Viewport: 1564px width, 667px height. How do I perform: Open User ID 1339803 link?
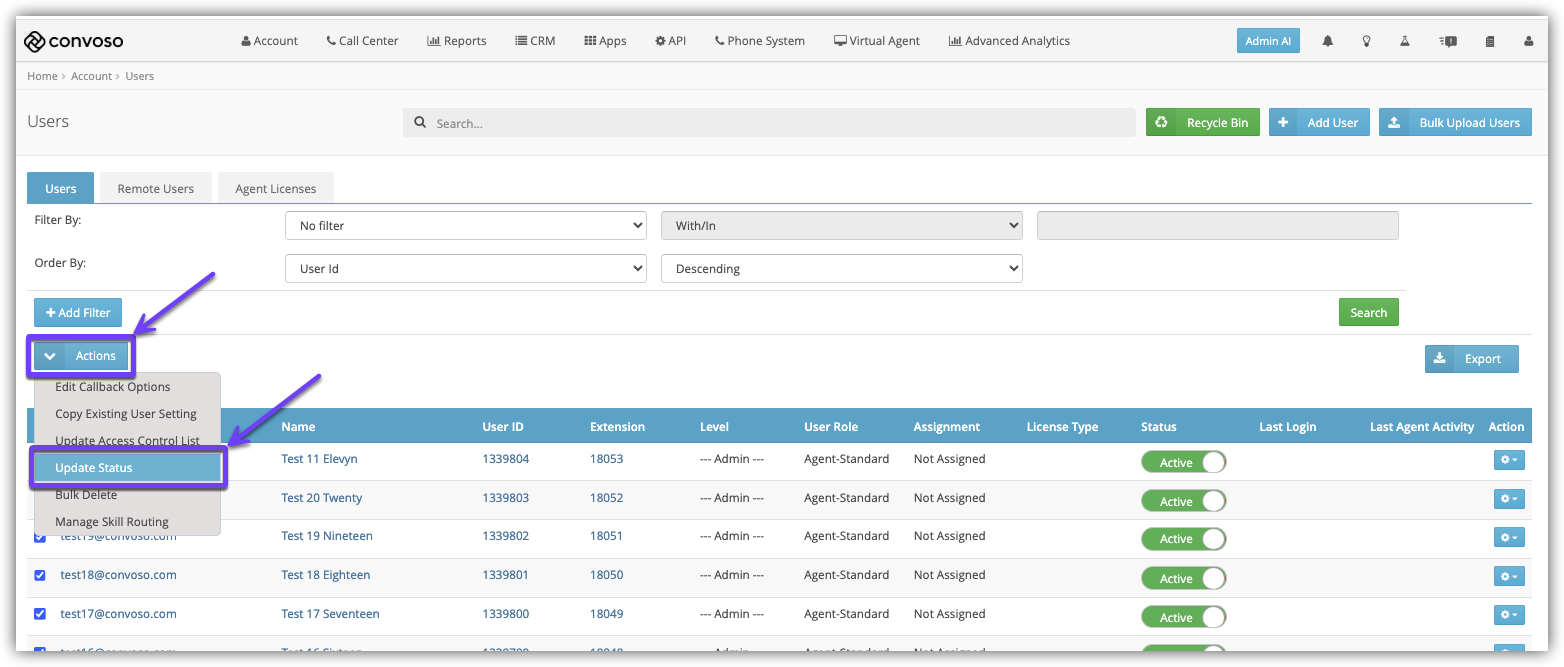506,498
